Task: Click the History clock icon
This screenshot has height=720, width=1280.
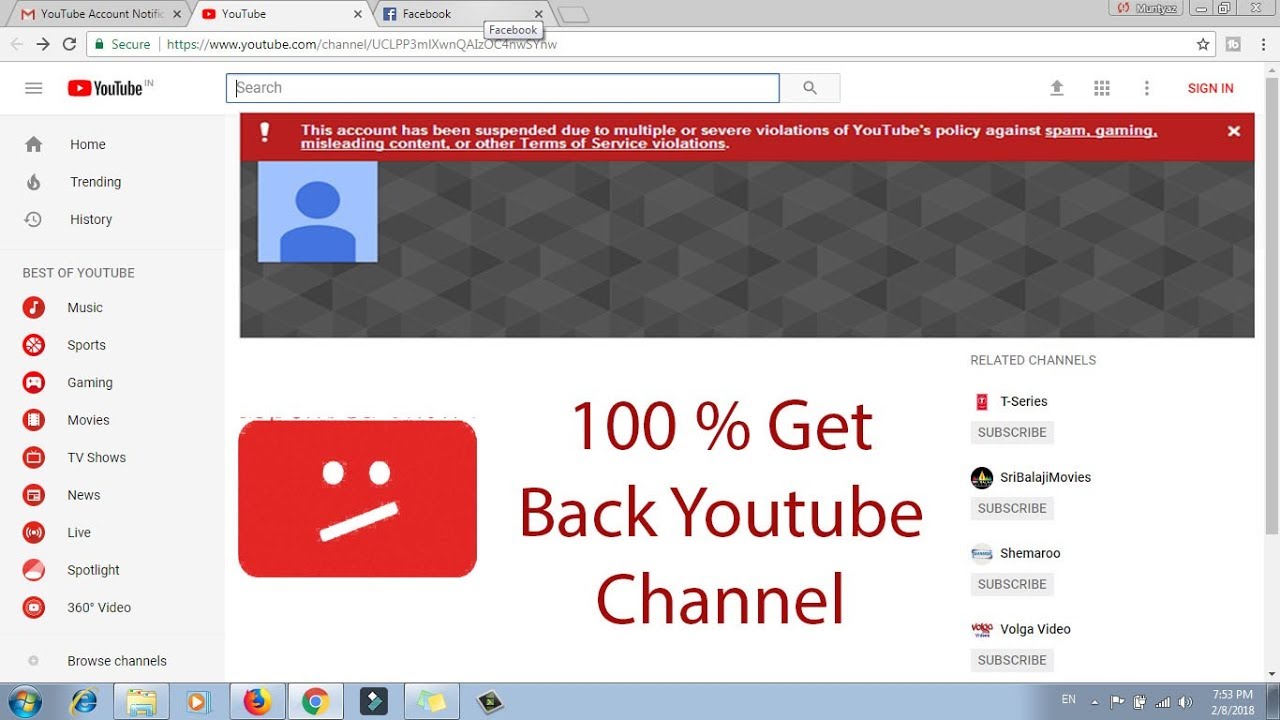Action: pos(33,219)
